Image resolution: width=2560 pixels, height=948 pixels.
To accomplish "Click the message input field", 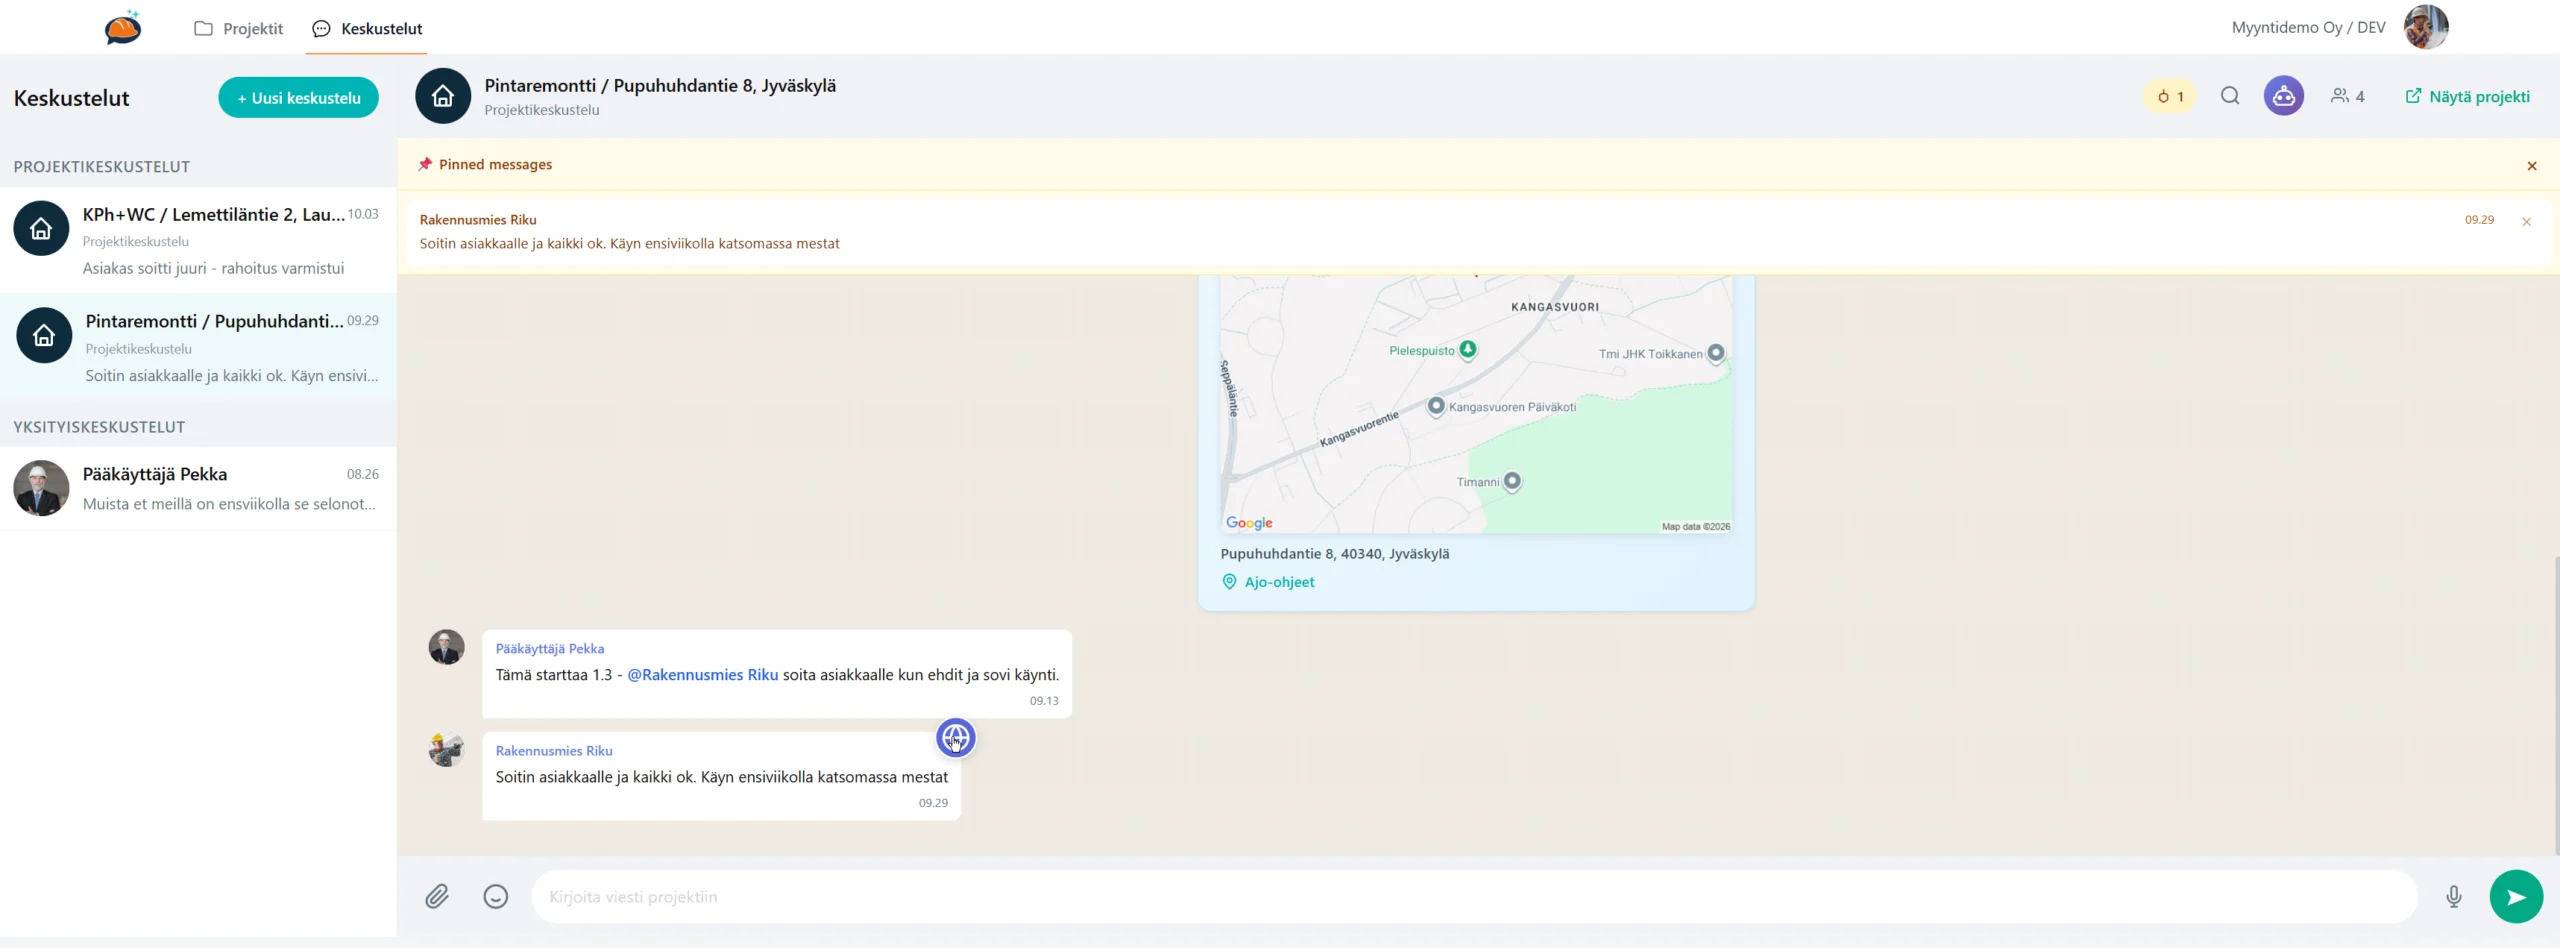I will pos(1473,896).
